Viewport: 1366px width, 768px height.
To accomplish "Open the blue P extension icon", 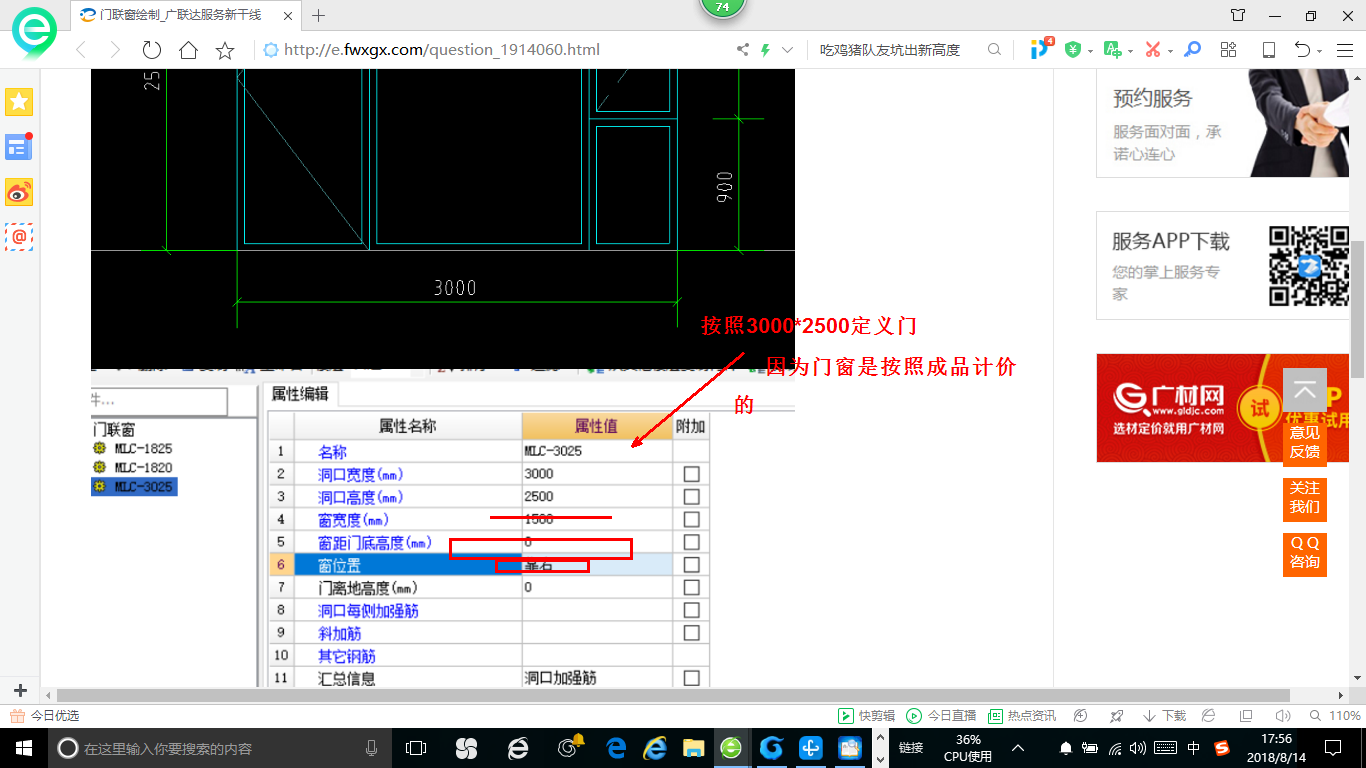I will tap(1042, 48).
